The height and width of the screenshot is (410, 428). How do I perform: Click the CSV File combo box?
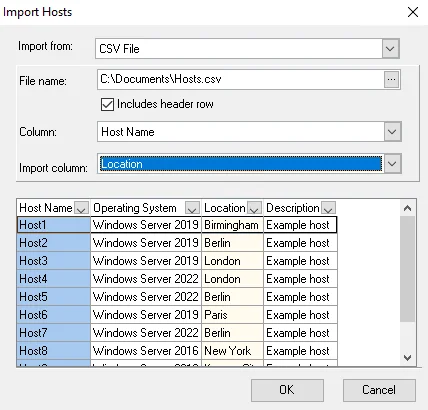click(247, 49)
